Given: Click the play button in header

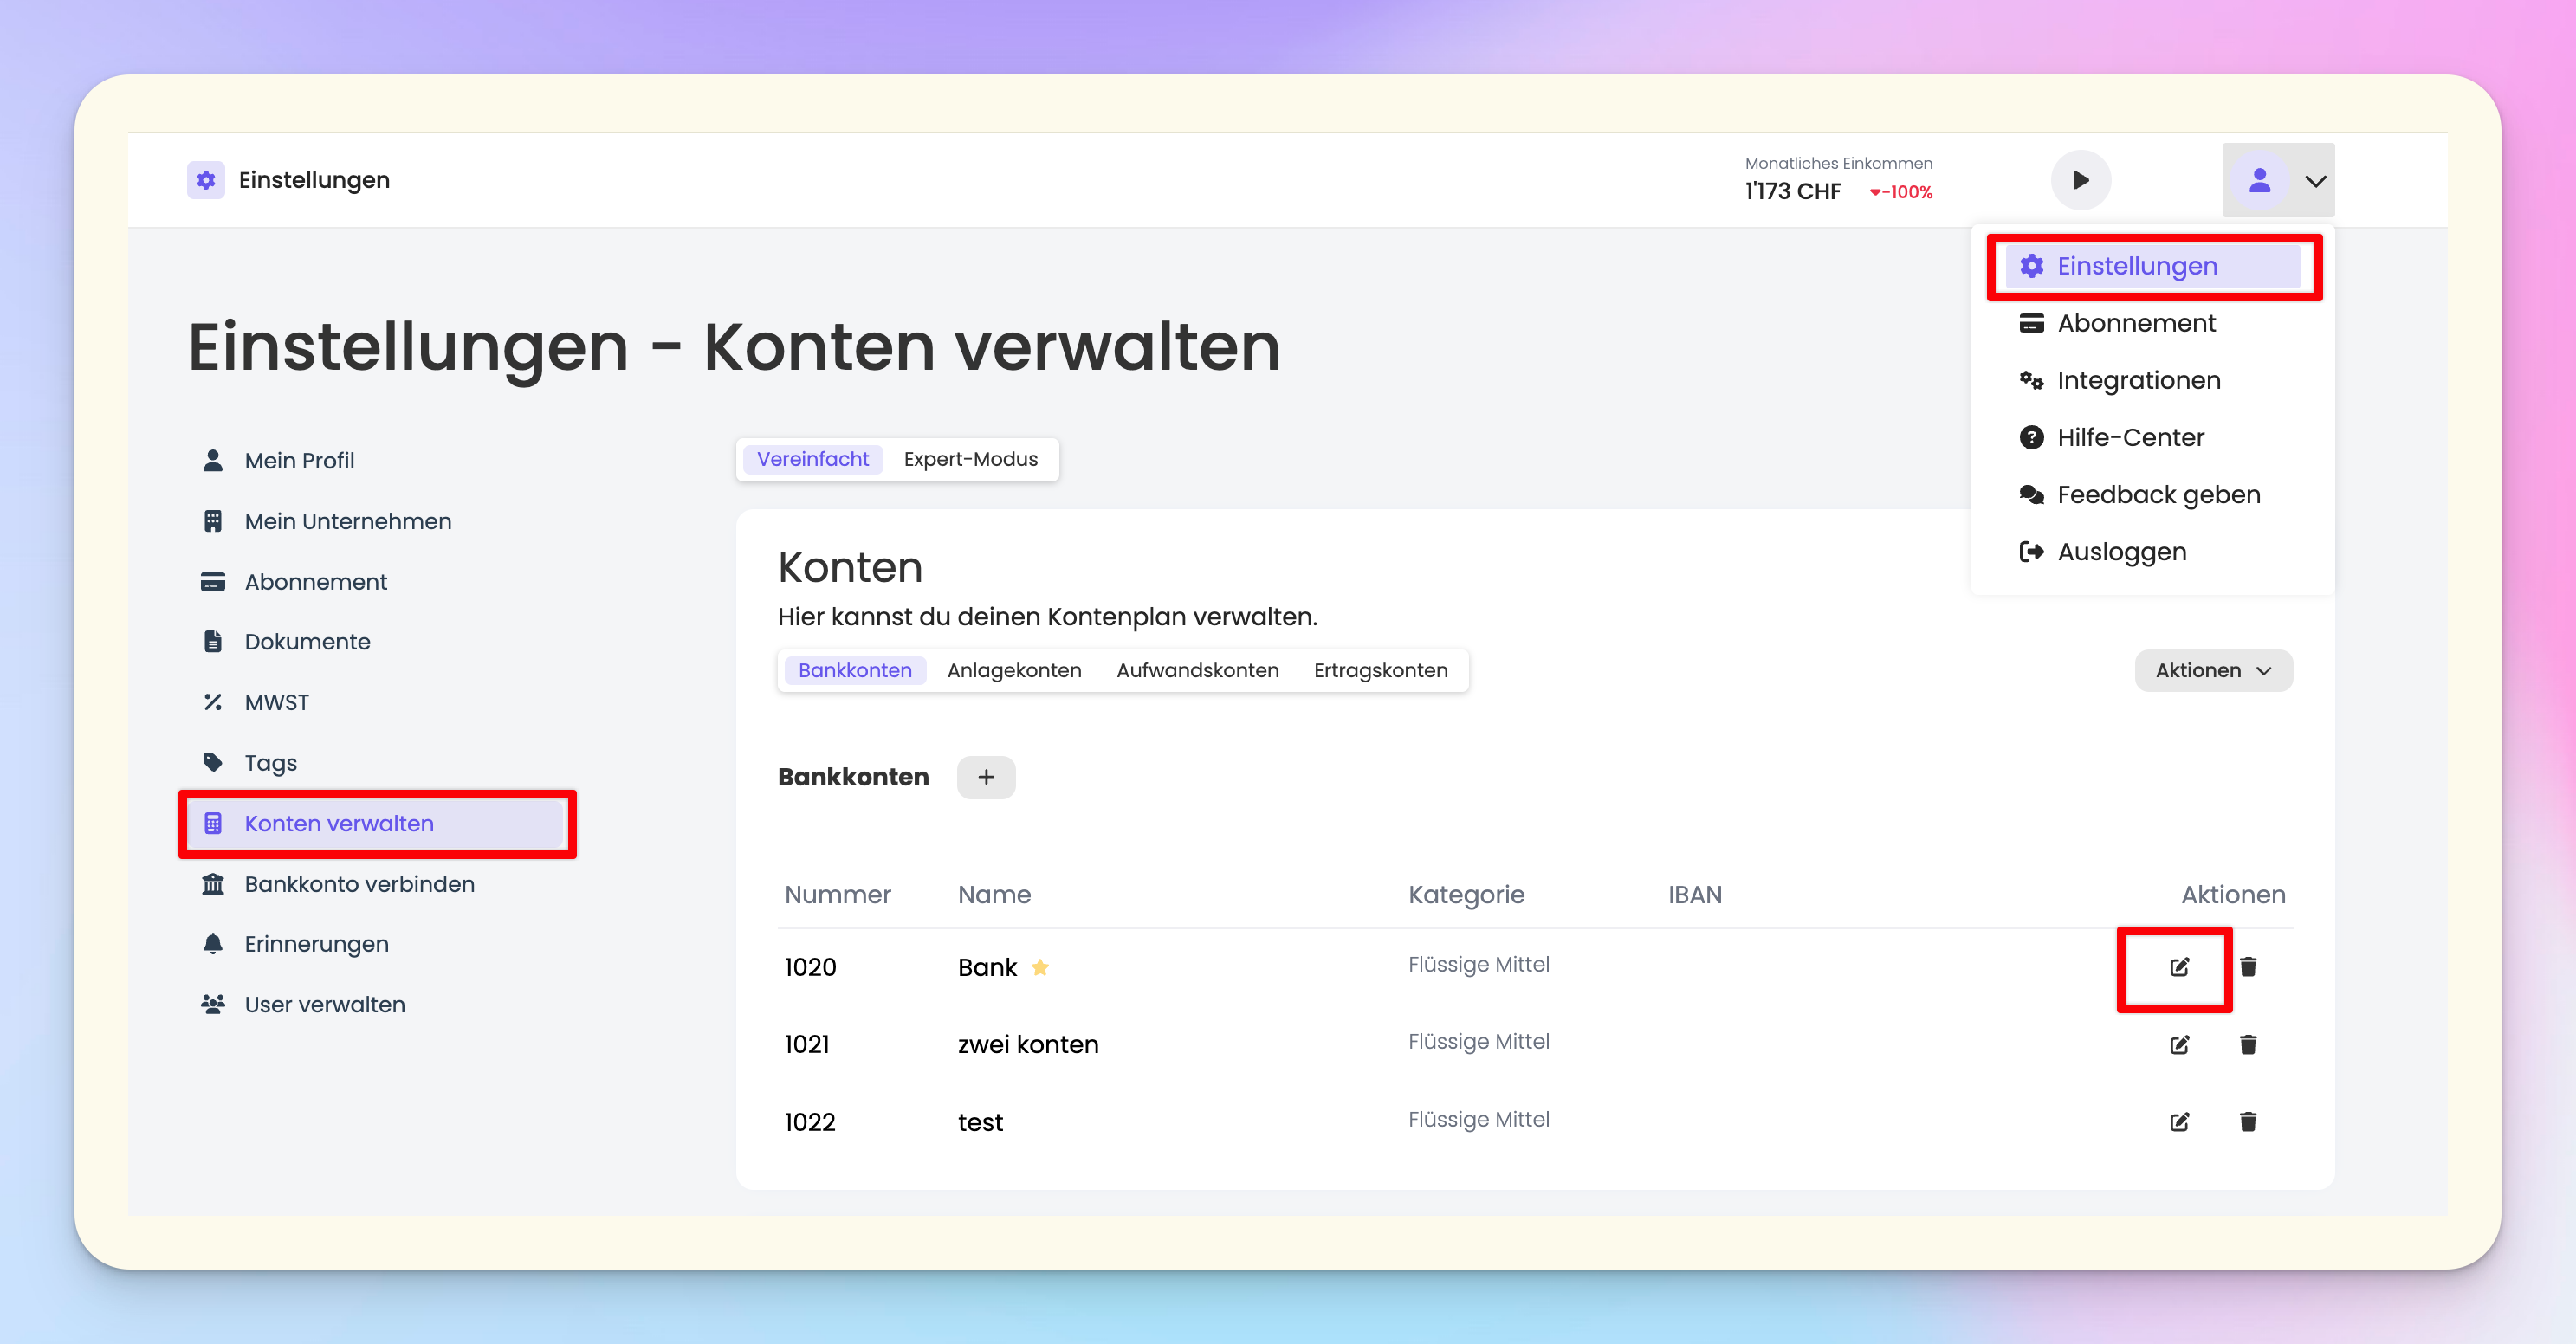Looking at the screenshot, I should pyautogui.click(x=2080, y=180).
